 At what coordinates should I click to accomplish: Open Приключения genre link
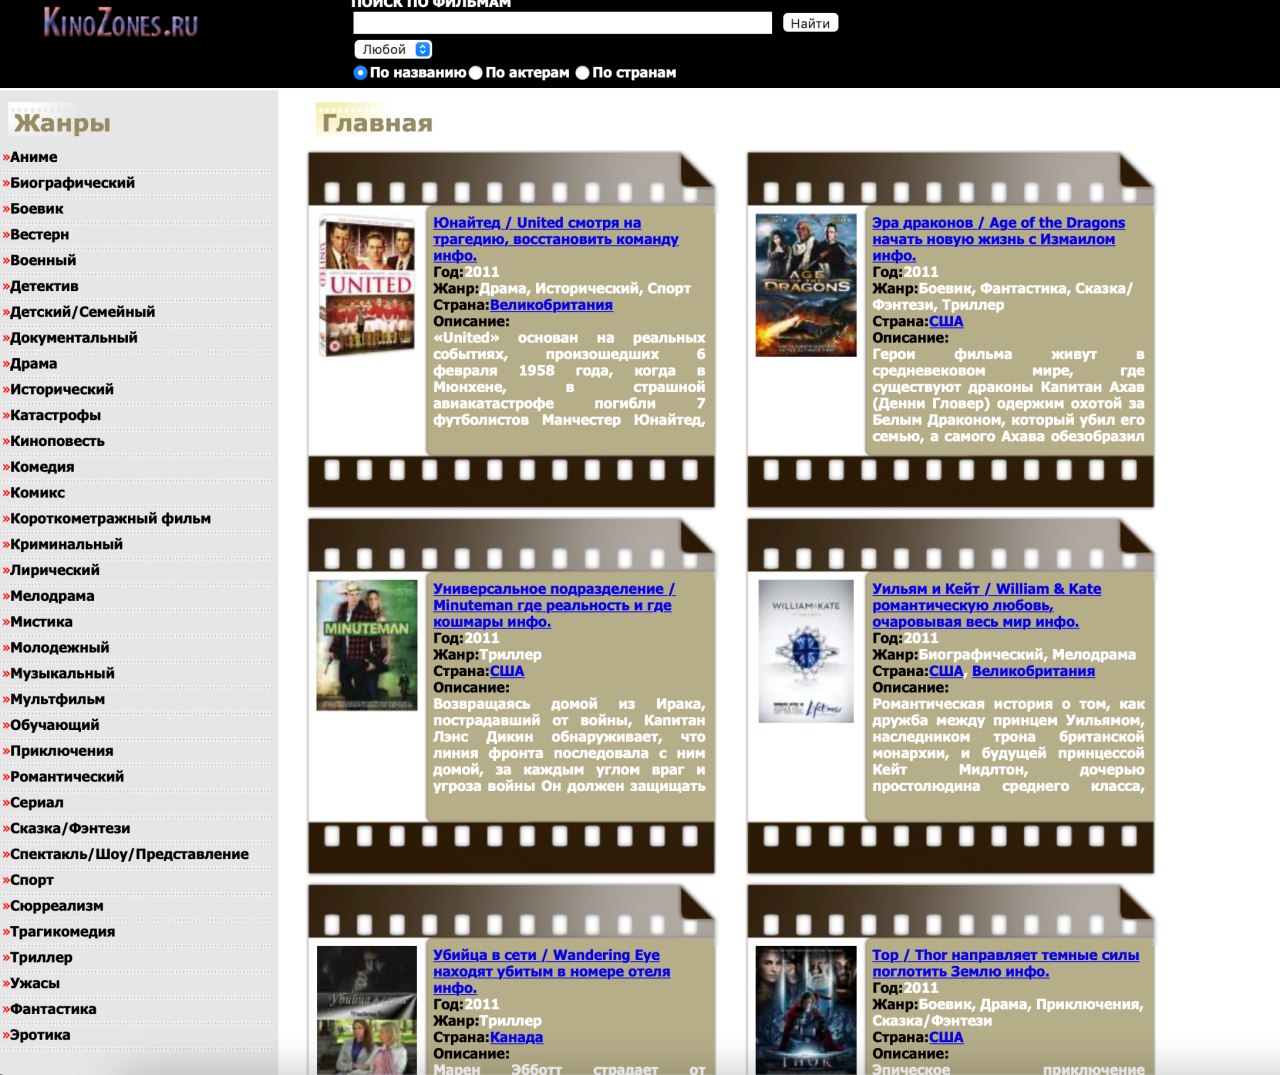[x=62, y=751]
